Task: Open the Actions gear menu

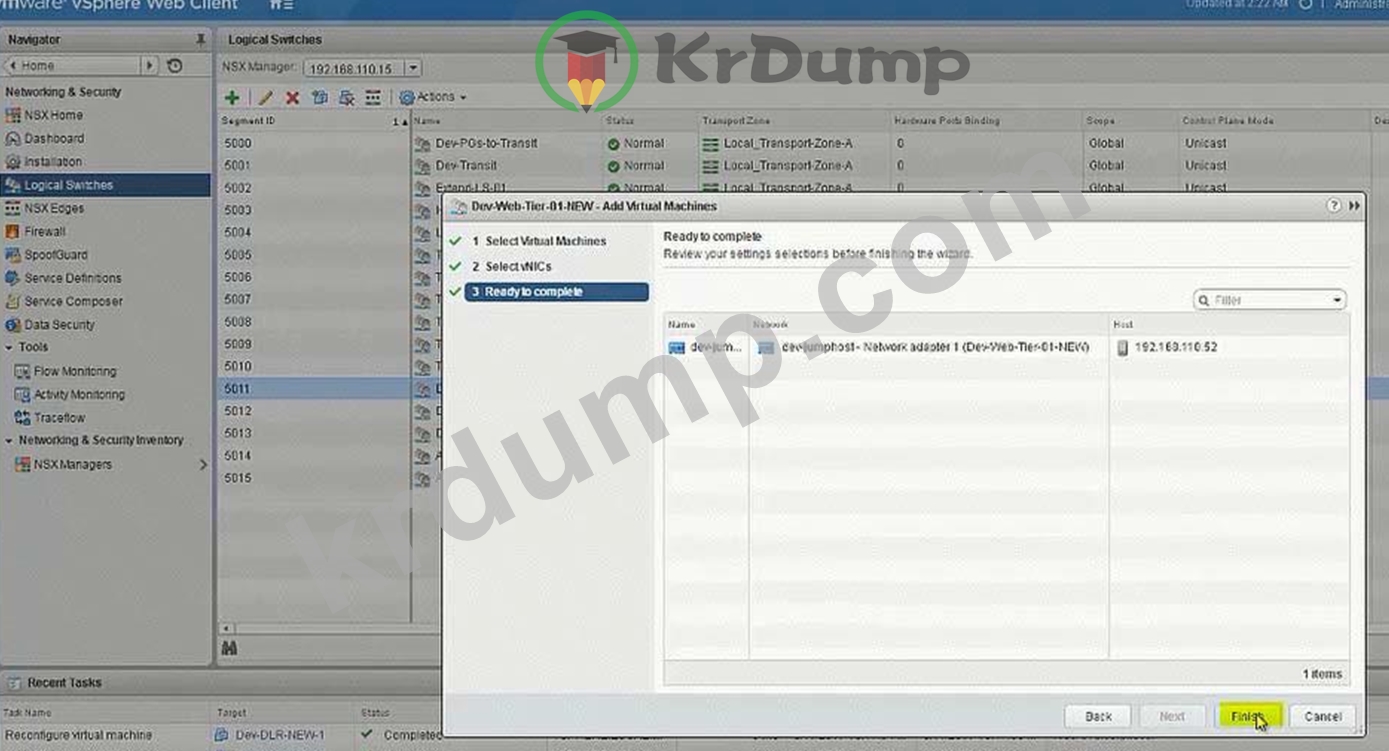Action: [x=433, y=97]
